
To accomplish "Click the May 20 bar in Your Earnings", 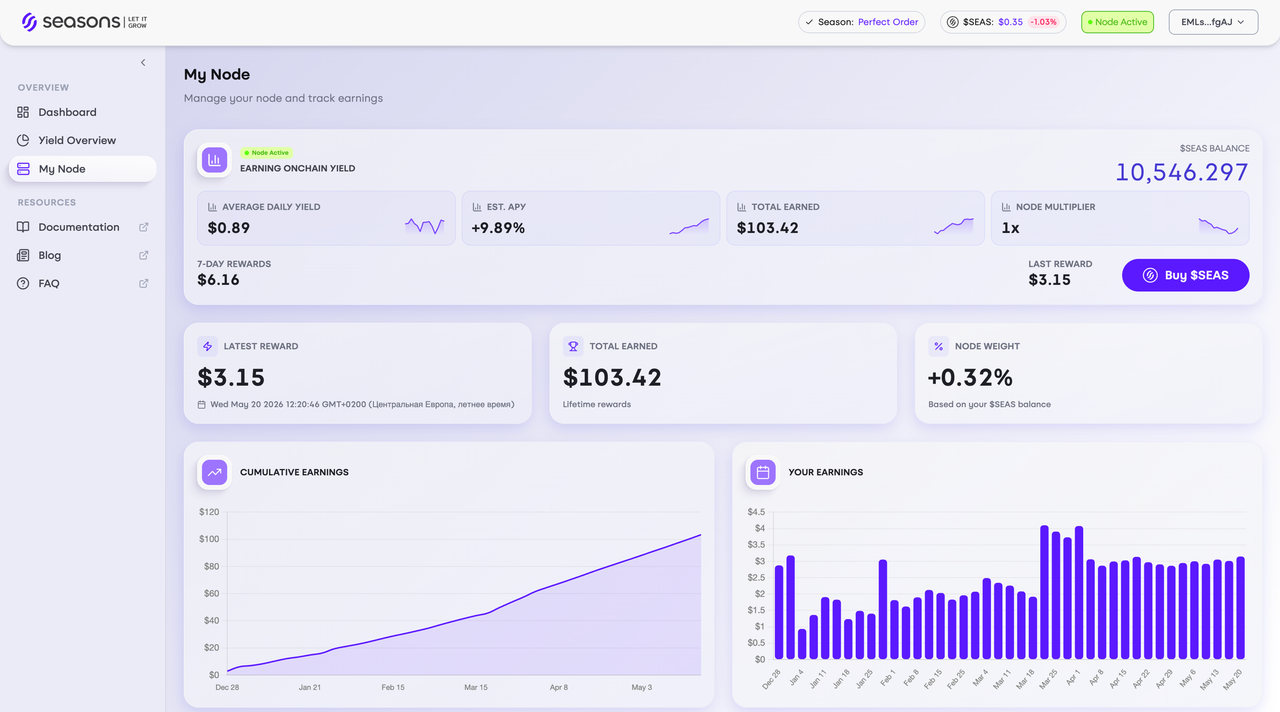I will coord(1240,608).
